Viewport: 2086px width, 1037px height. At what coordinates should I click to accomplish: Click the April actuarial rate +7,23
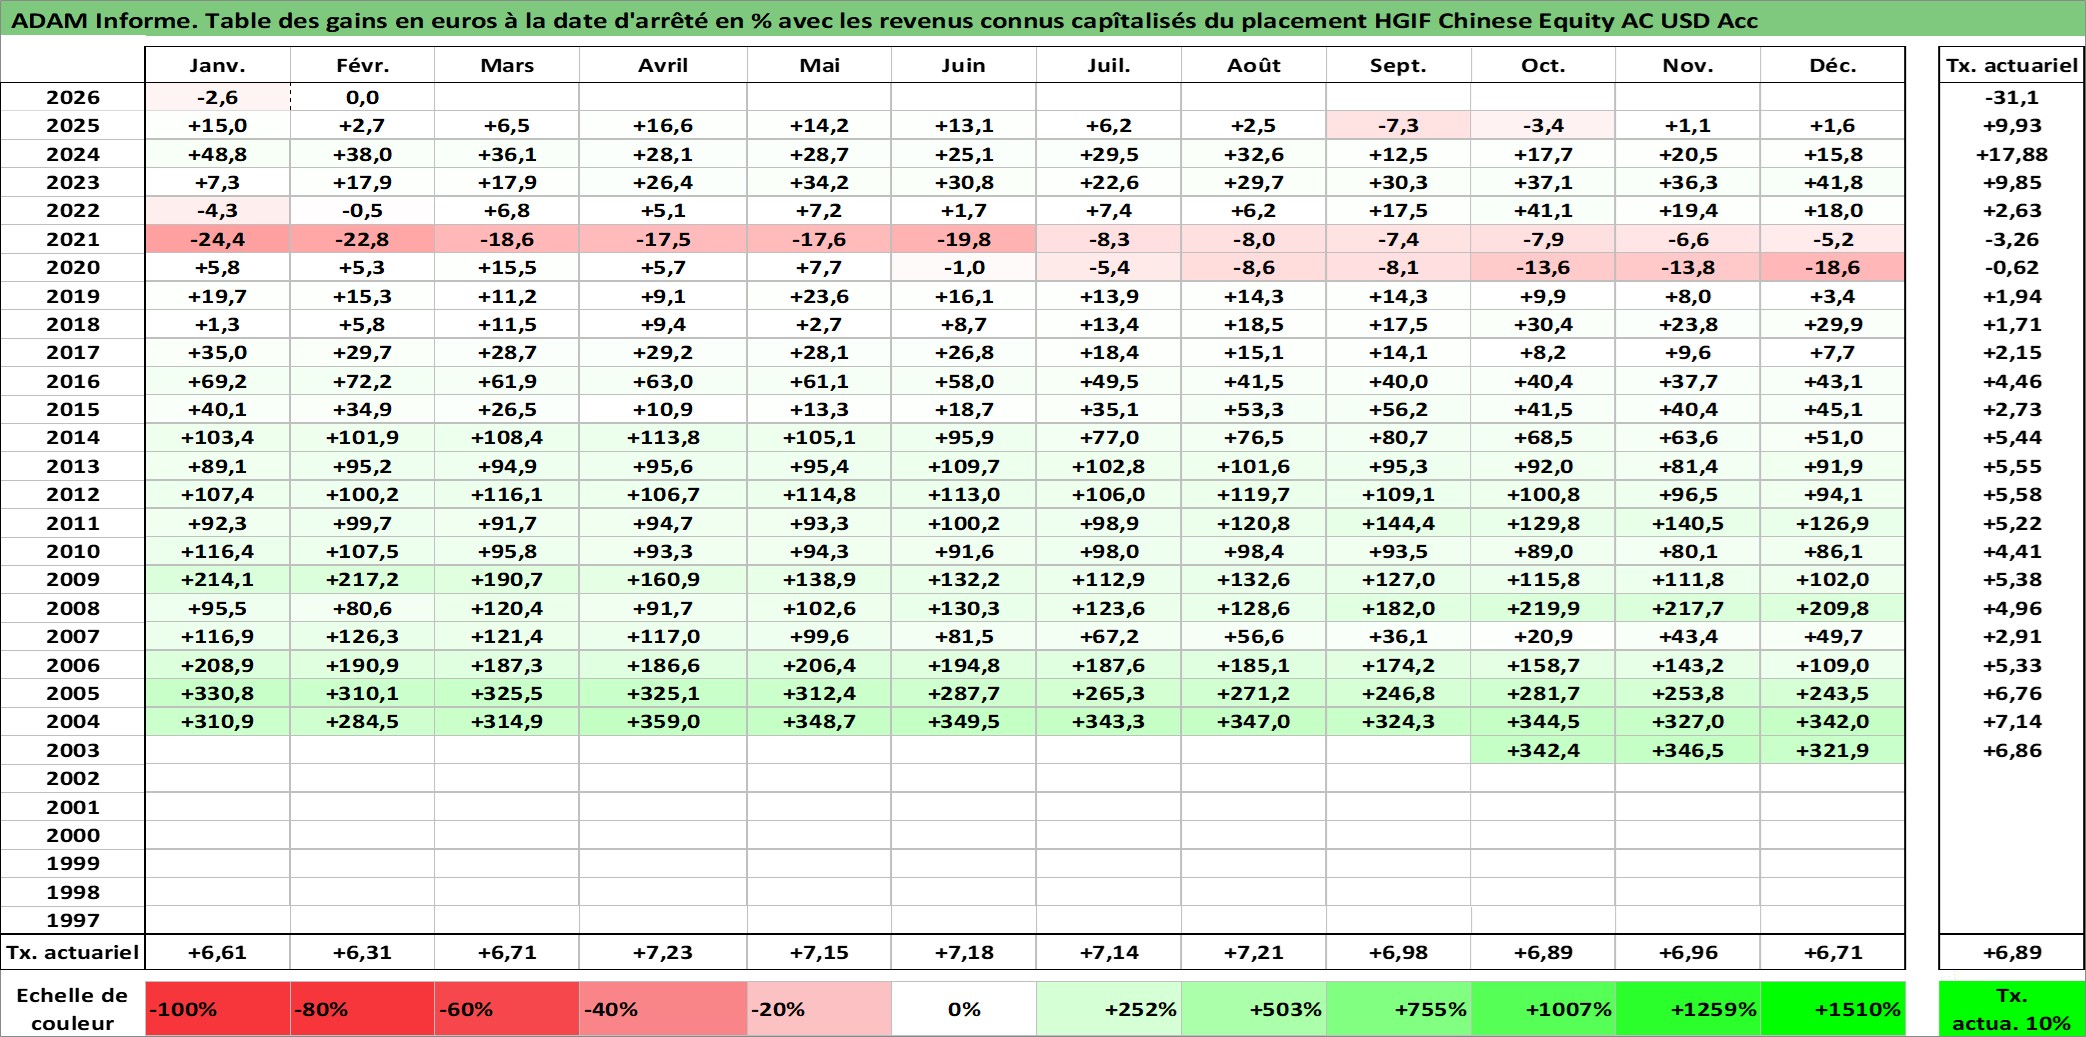[663, 952]
